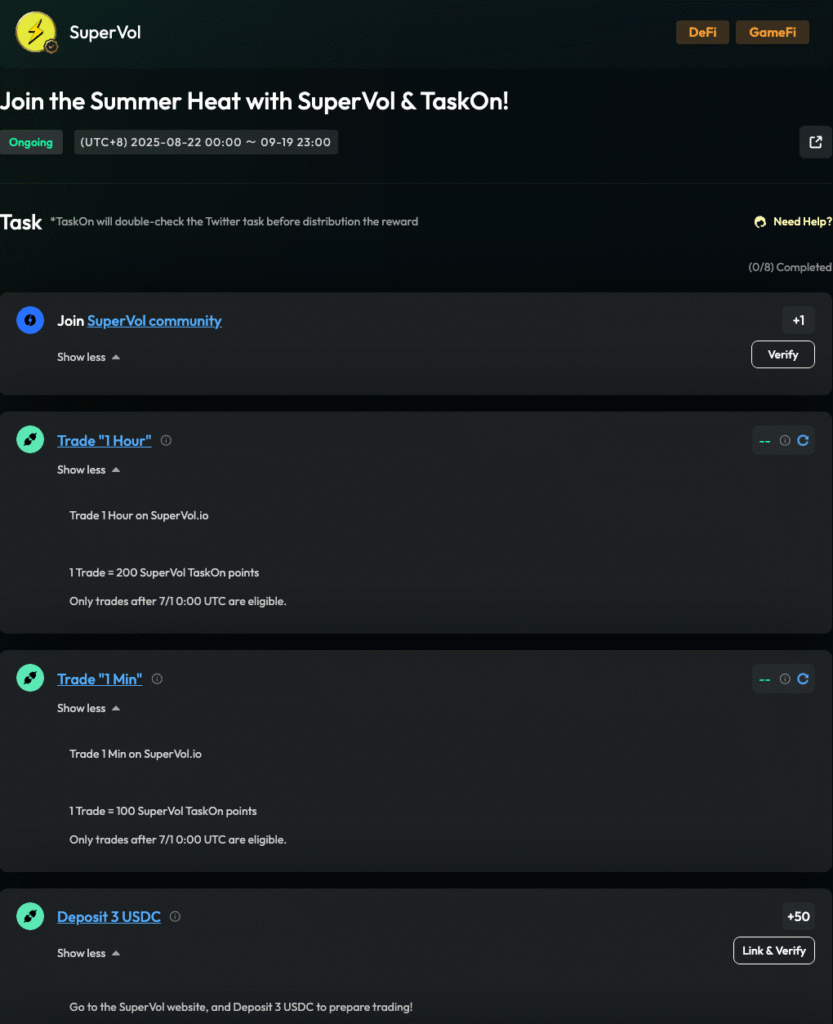Select the DeFi category tag

tap(703, 32)
